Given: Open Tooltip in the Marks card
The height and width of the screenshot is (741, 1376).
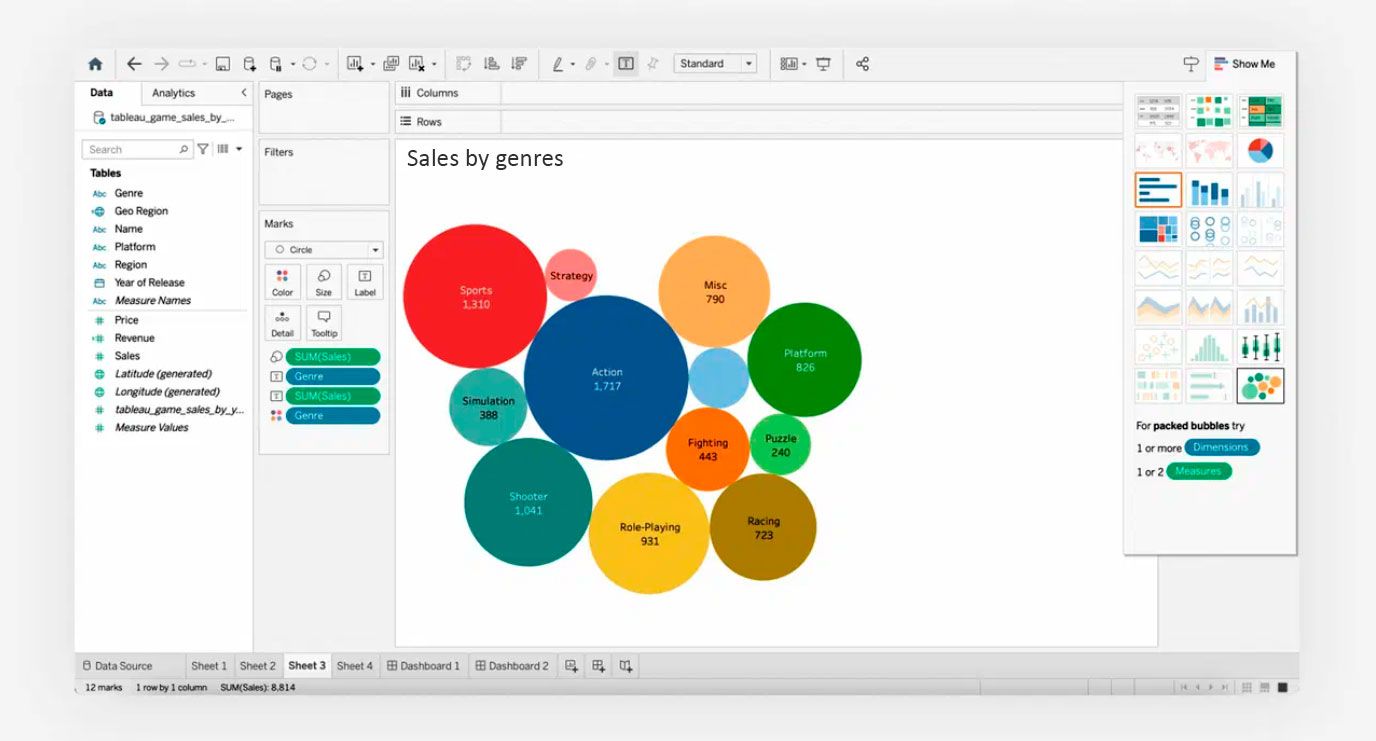Looking at the screenshot, I should (324, 324).
